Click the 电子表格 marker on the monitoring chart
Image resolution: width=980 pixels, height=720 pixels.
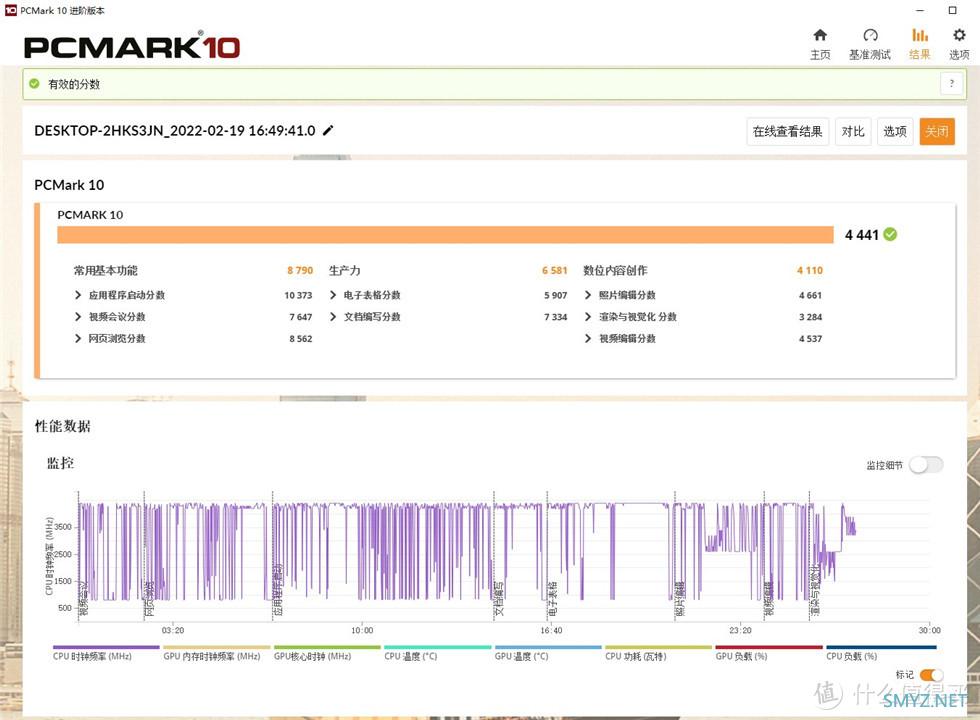coord(552,599)
